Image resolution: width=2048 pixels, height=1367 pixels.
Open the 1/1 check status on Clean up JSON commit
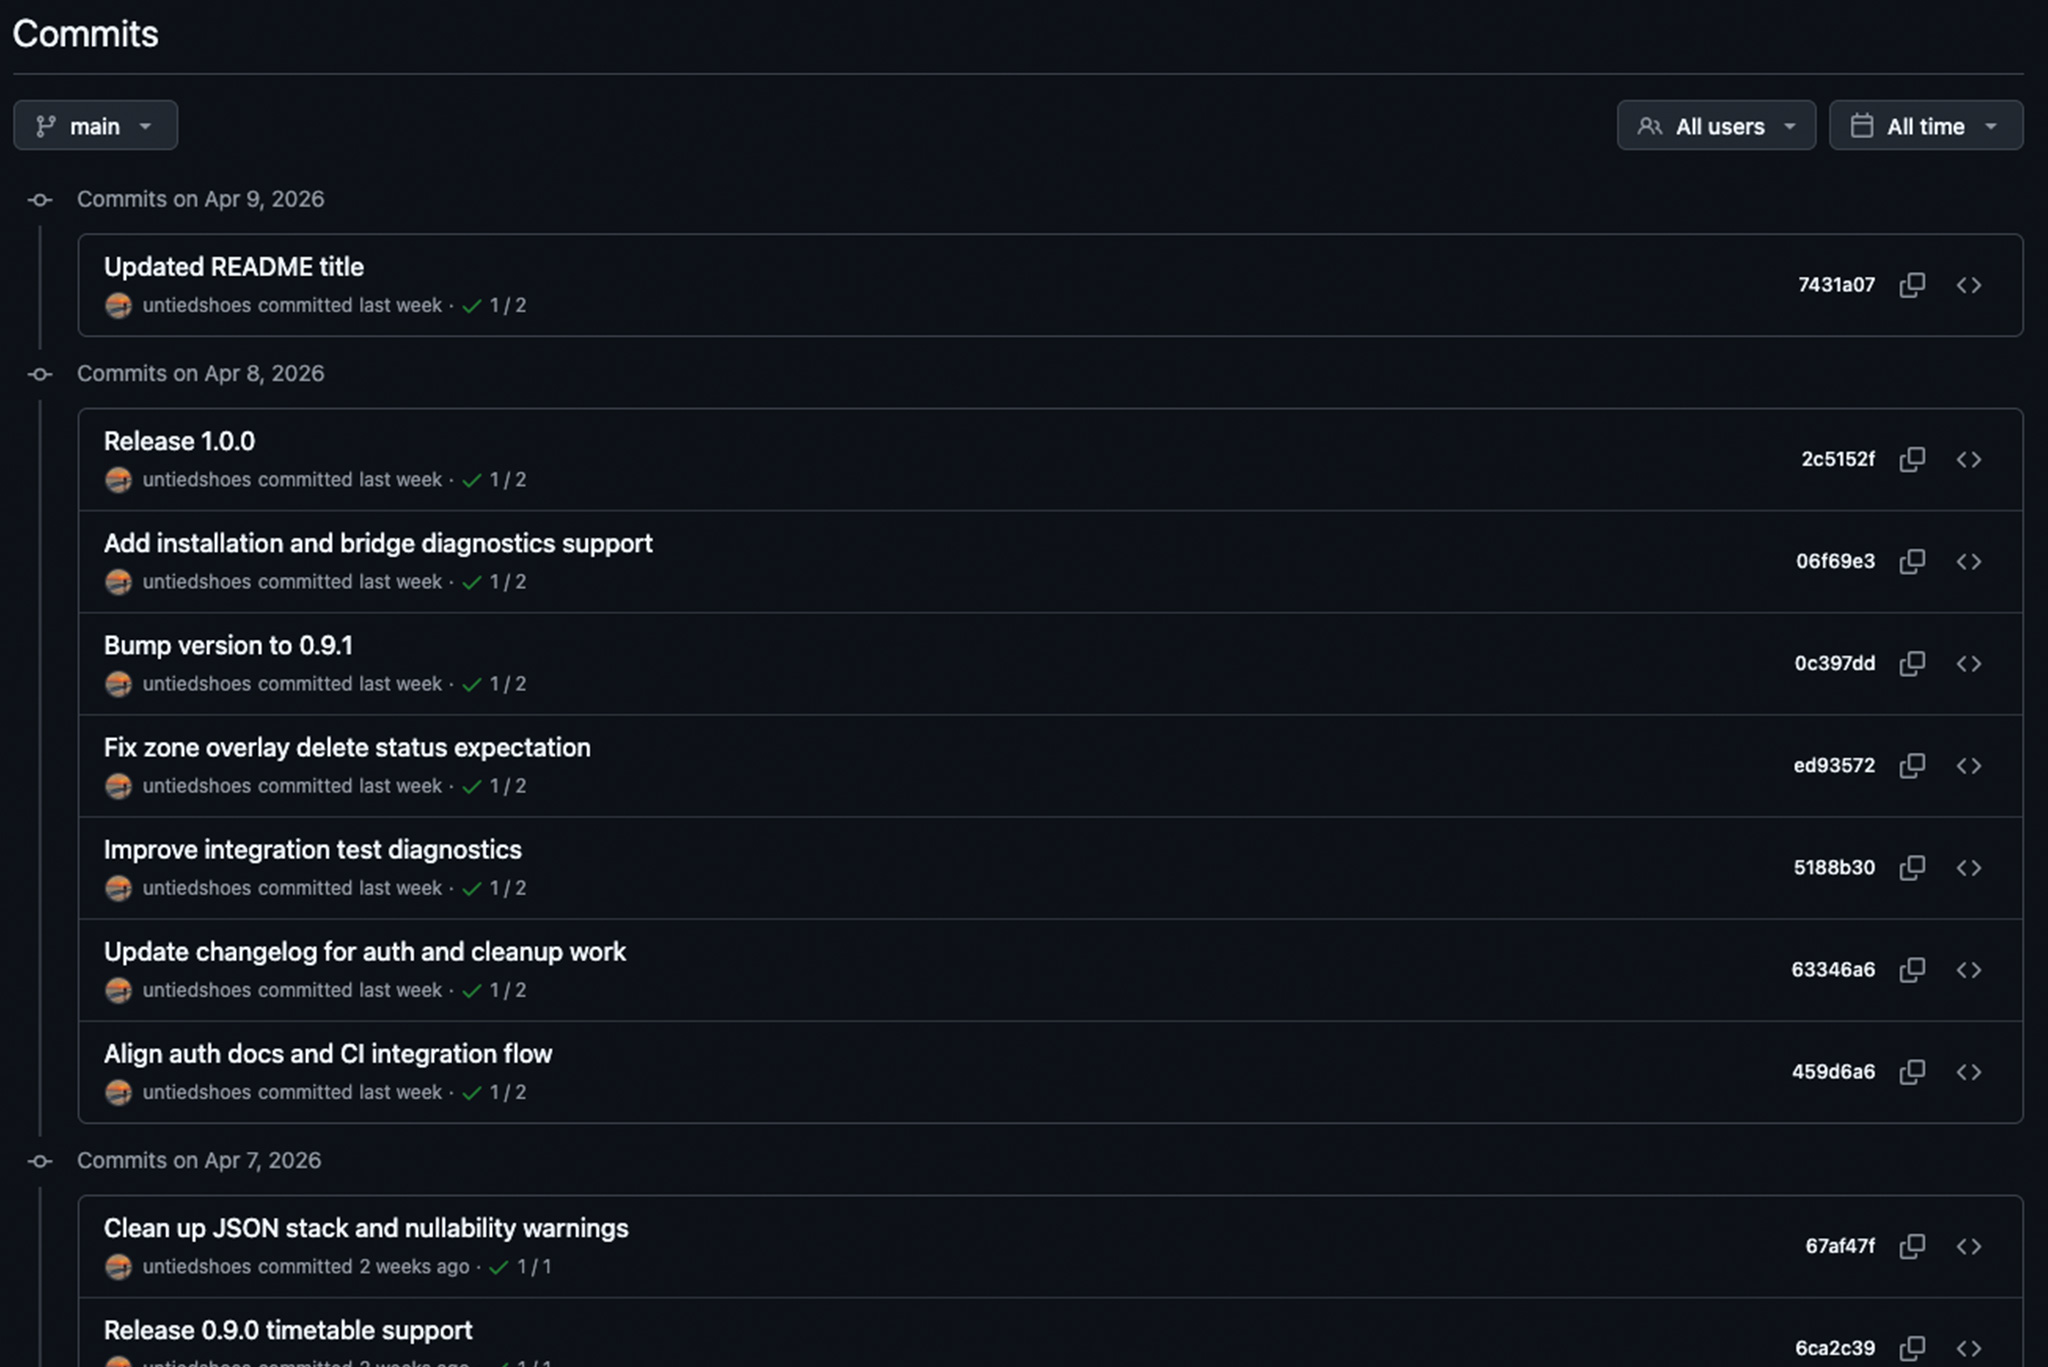pyautogui.click(x=524, y=1266)
